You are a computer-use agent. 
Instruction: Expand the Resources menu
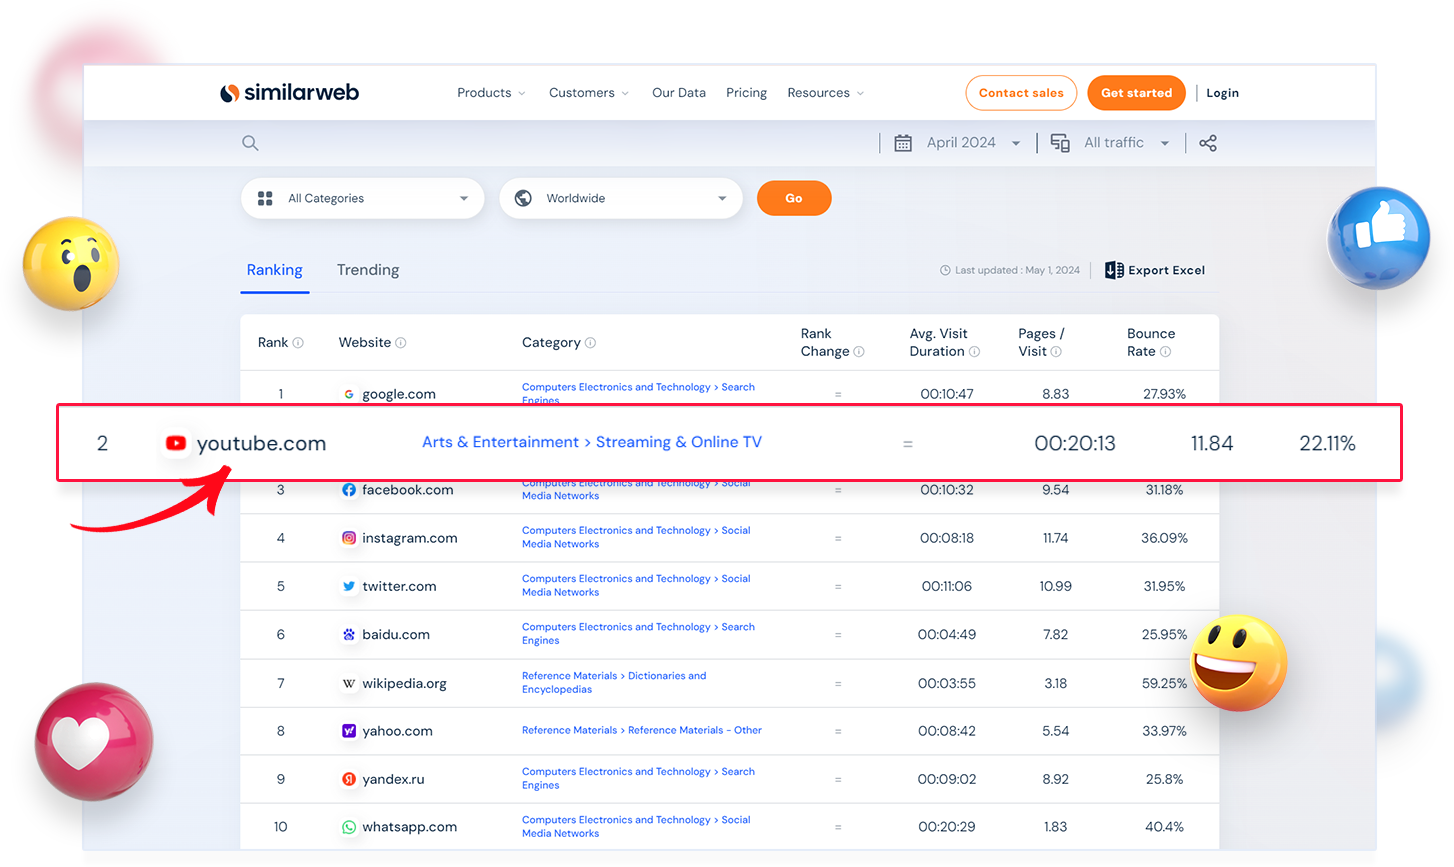tap(826, 93)
